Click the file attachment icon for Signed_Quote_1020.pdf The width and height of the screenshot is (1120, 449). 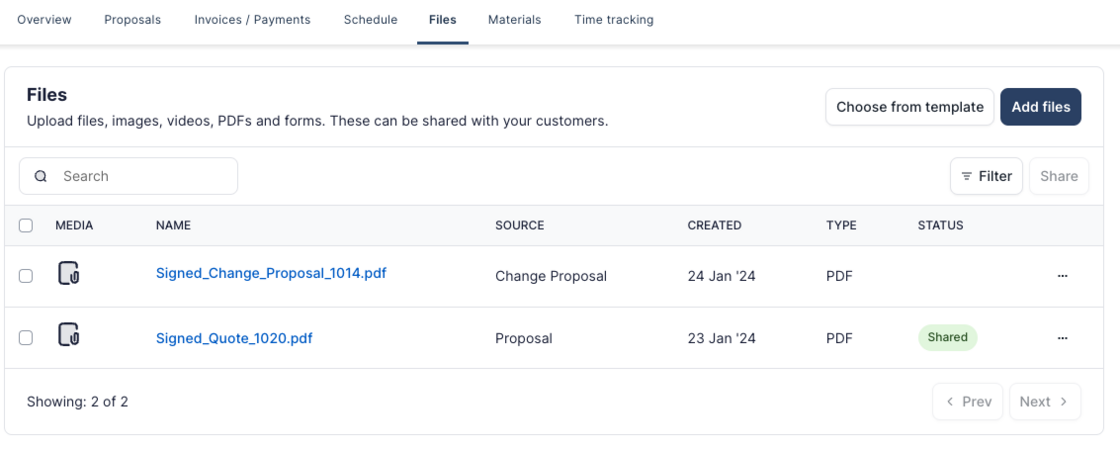(68, 335)
